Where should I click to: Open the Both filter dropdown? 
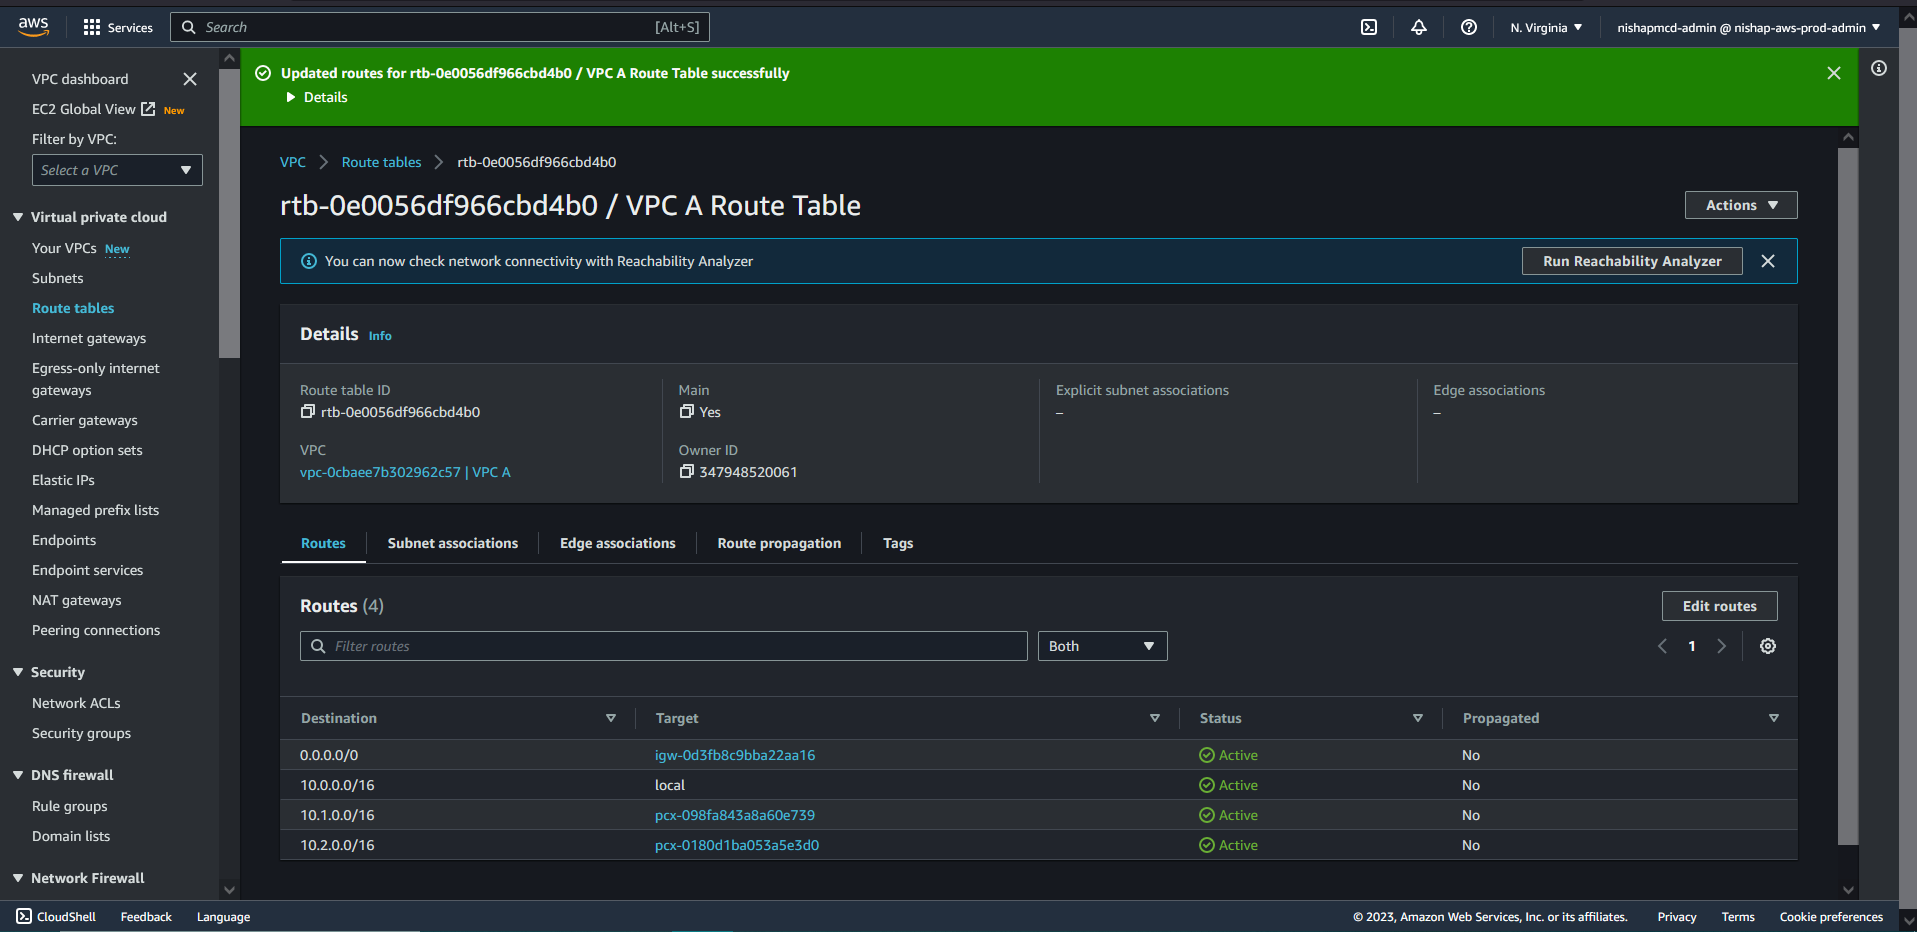pyautogui.click(x=1101, y=646)
